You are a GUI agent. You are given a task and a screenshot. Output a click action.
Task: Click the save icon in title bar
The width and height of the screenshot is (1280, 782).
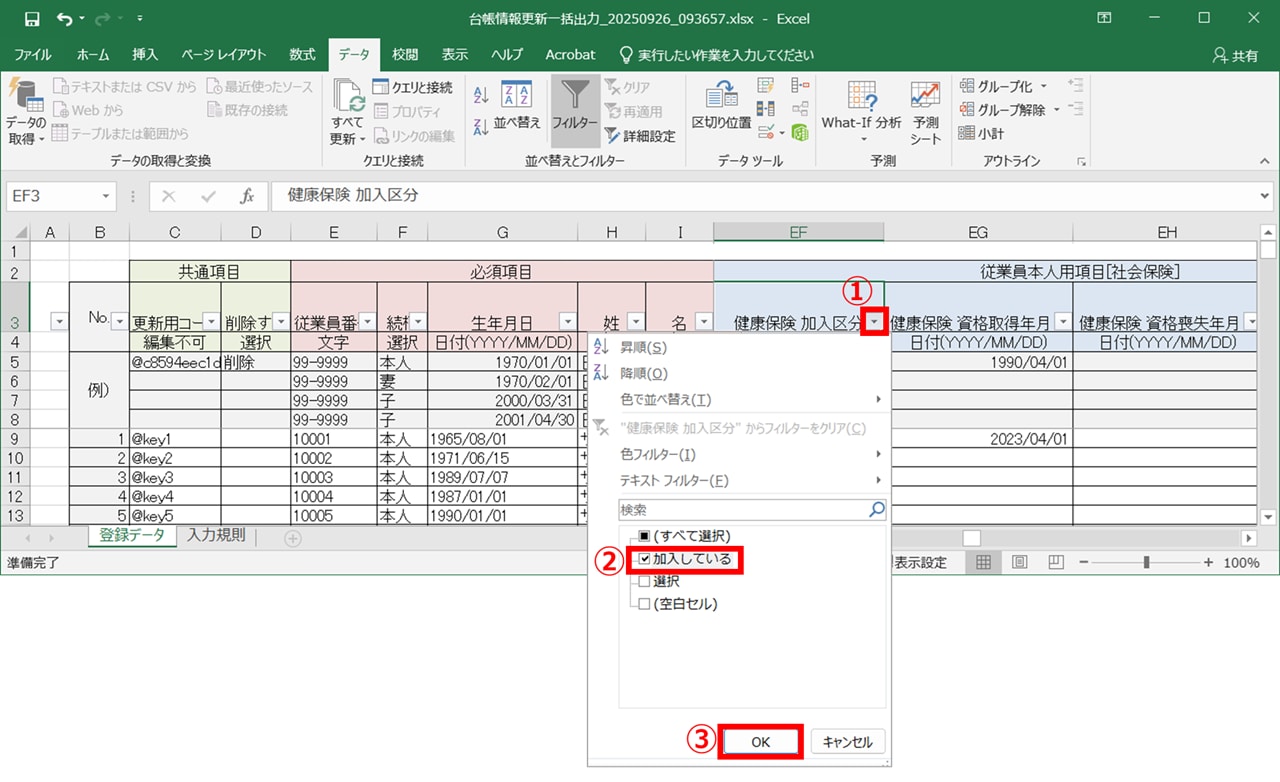(32, 19)
